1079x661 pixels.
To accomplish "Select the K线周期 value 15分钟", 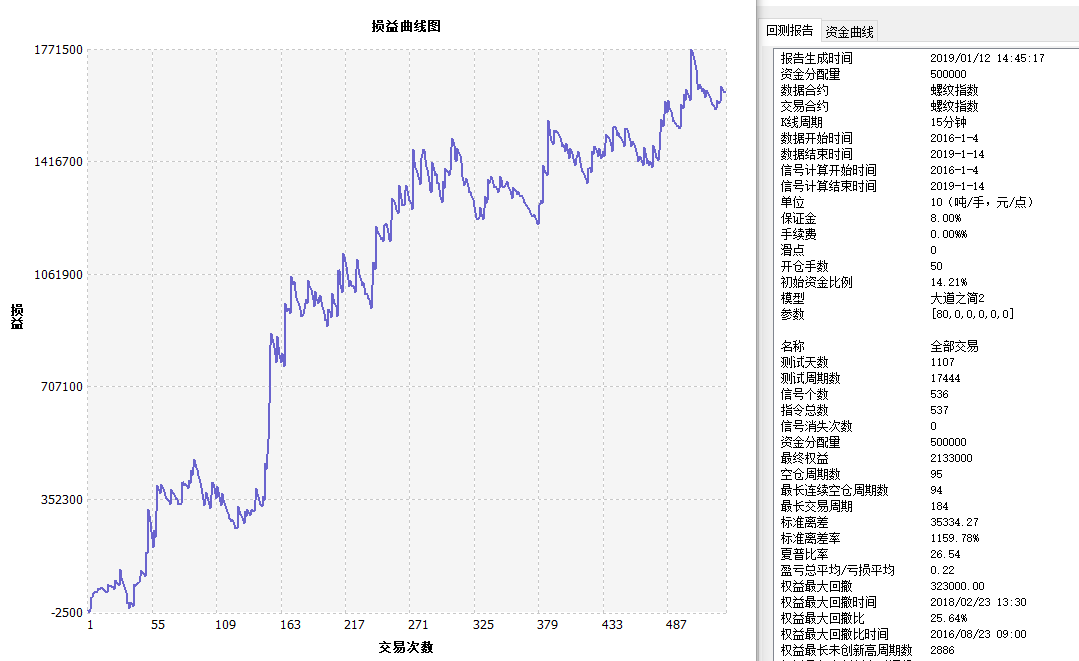I will (948, 122).
